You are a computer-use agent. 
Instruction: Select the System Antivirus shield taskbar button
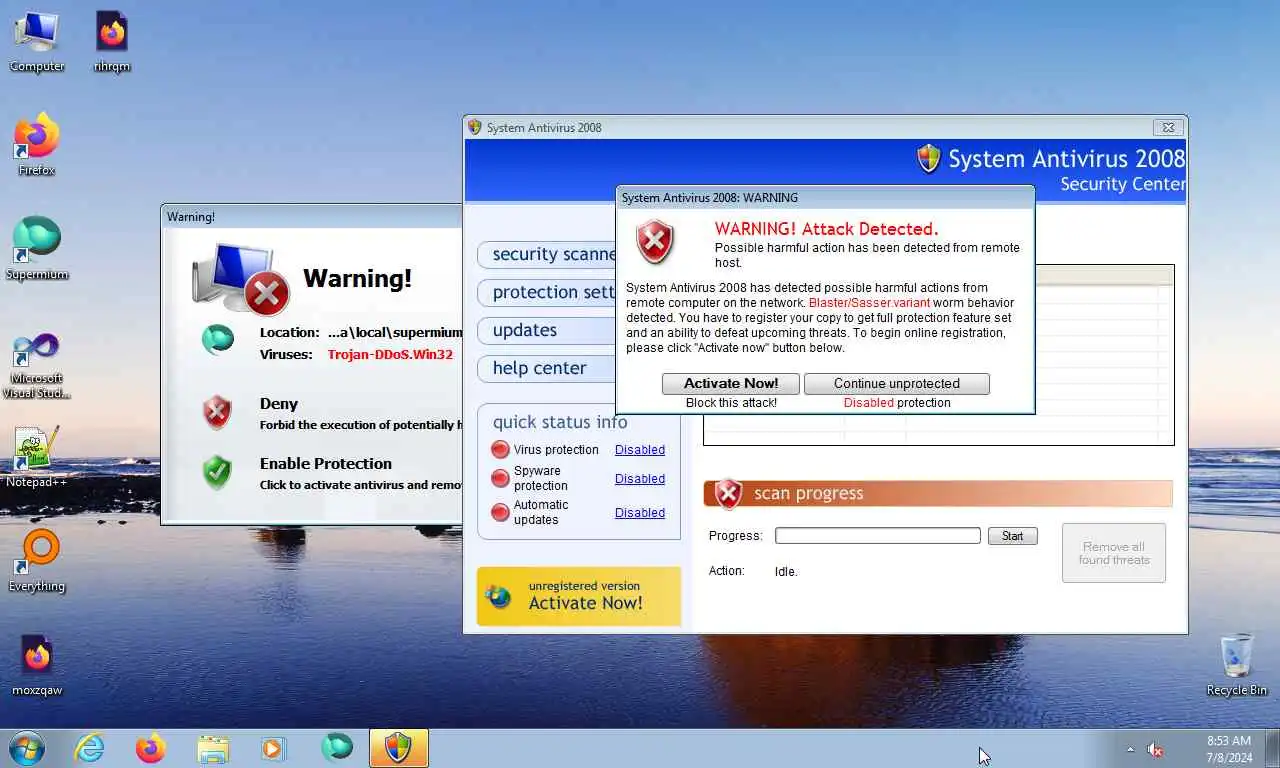[x=399, y=748]
